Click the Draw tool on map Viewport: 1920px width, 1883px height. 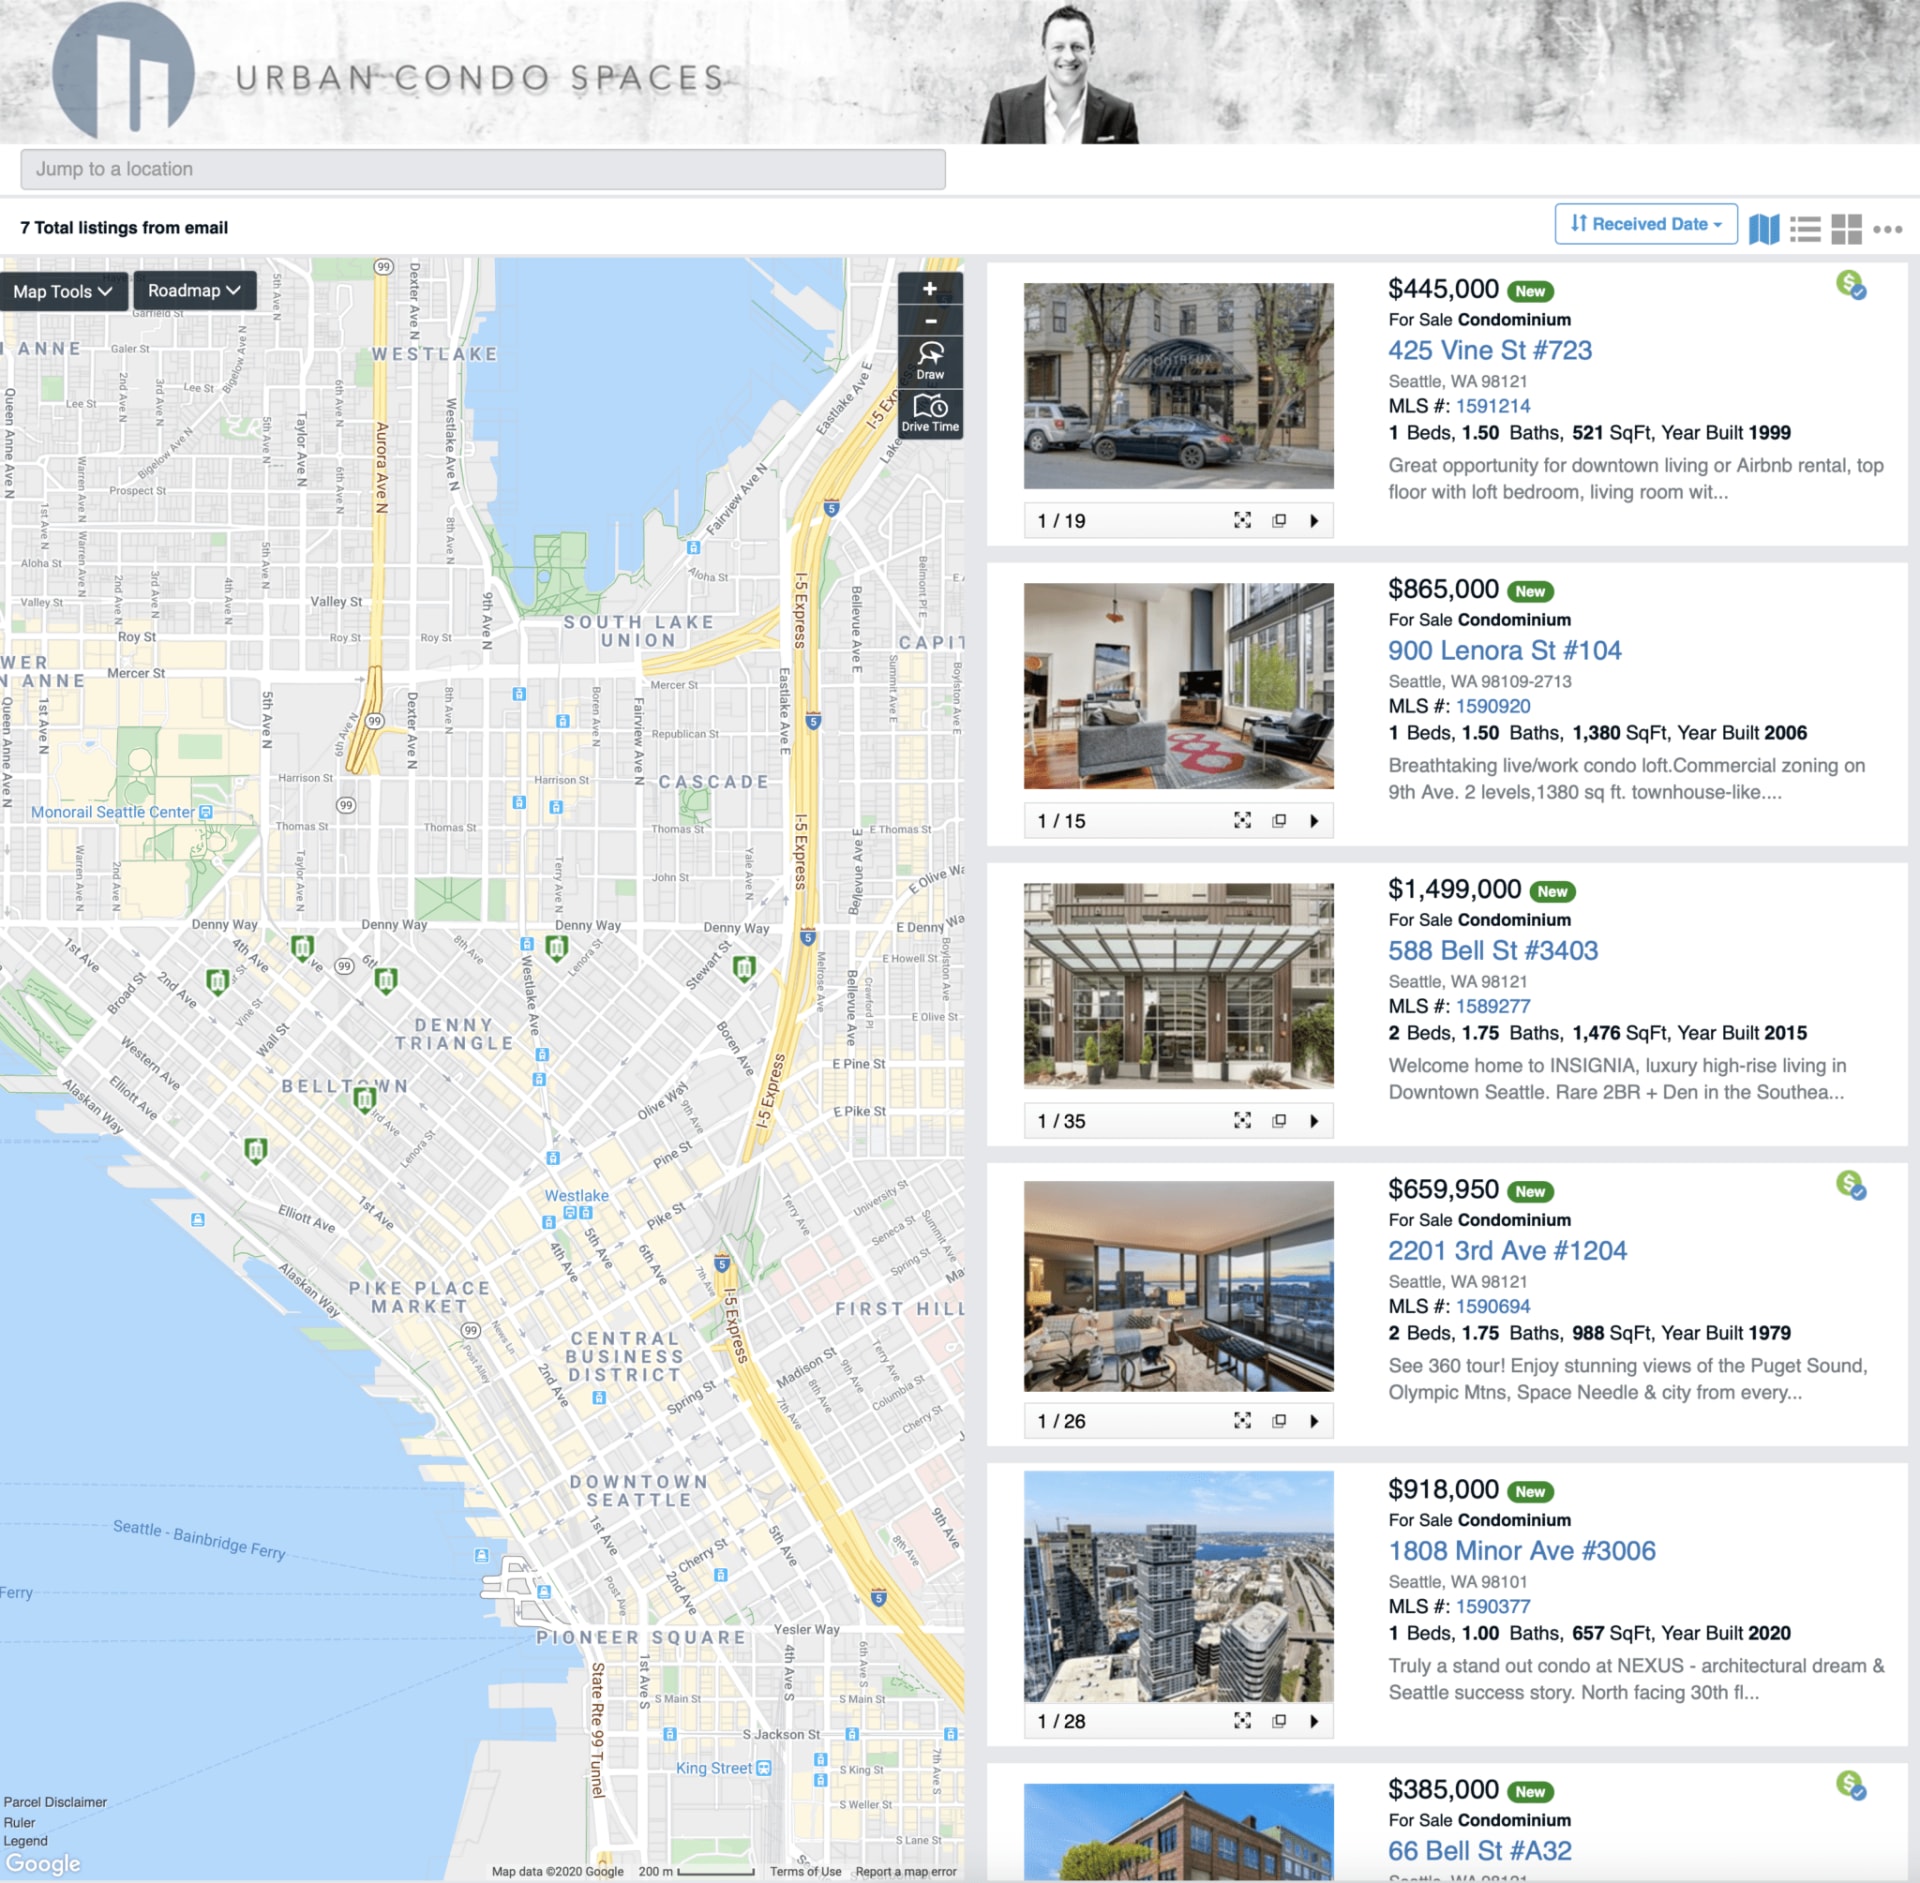tap(930, 361)
